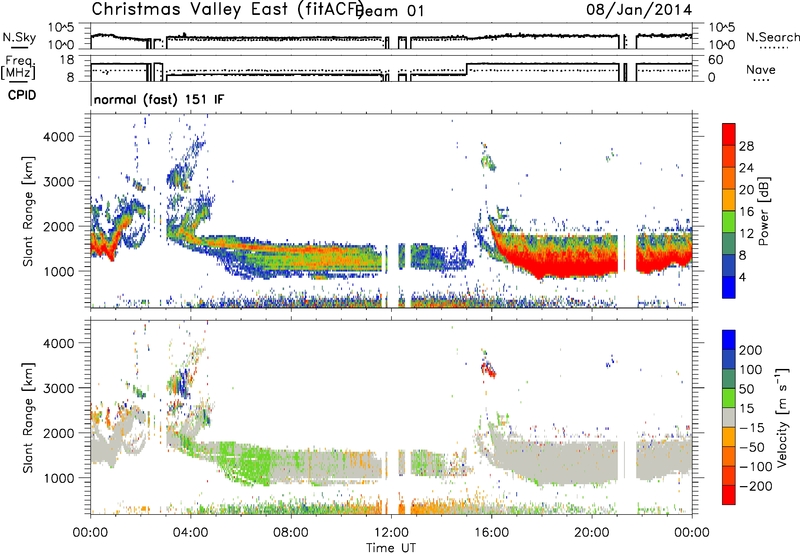Click the "4000" tick of power panel

[59, 136]
